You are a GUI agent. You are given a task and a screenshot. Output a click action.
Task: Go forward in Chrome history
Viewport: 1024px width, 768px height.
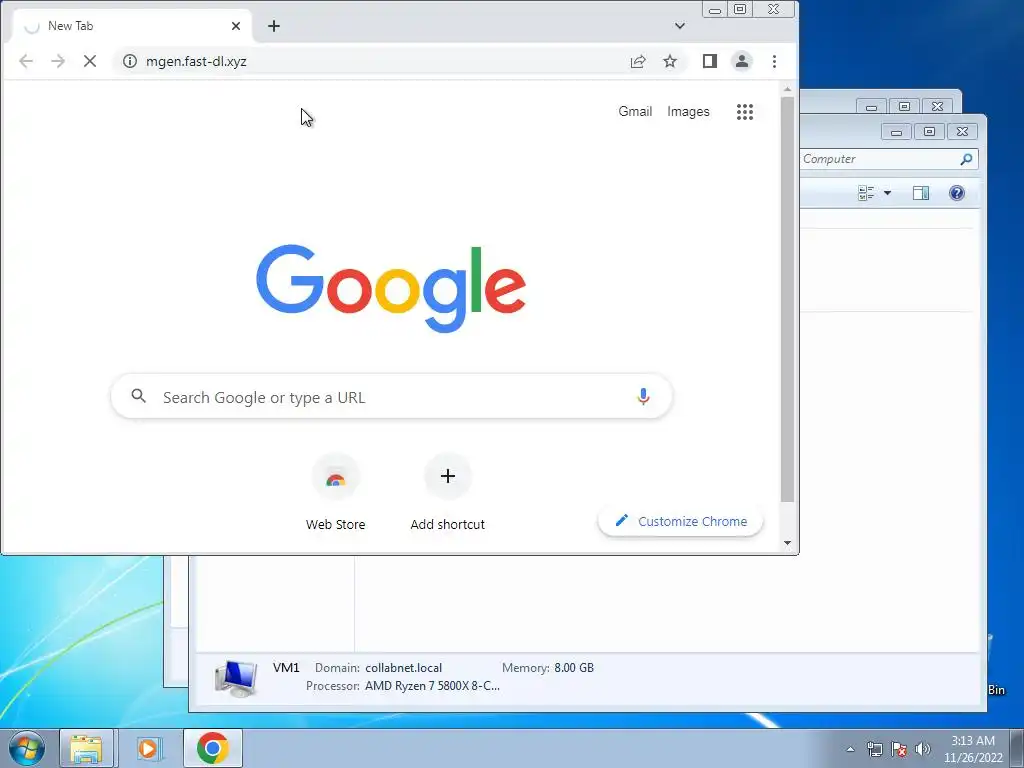58,61
